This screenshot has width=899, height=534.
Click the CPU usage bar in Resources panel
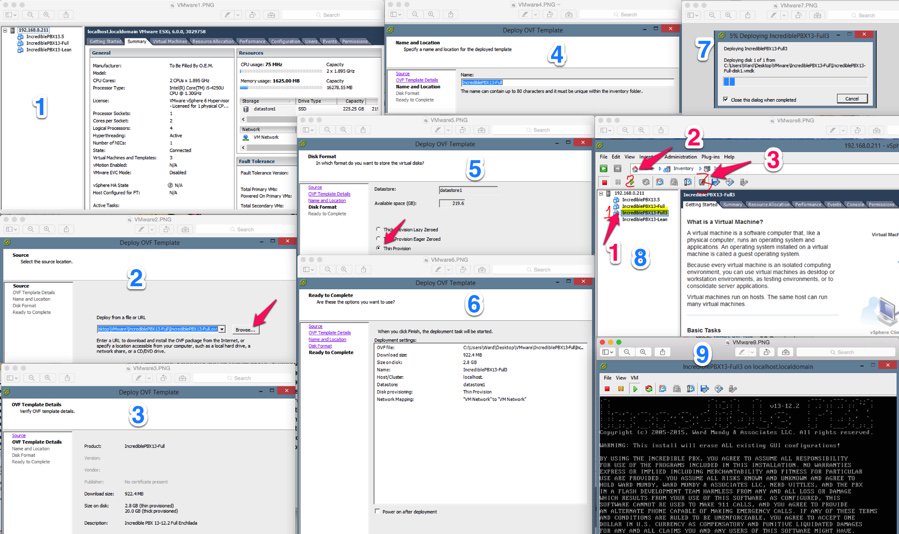click(x=281, y=71)
